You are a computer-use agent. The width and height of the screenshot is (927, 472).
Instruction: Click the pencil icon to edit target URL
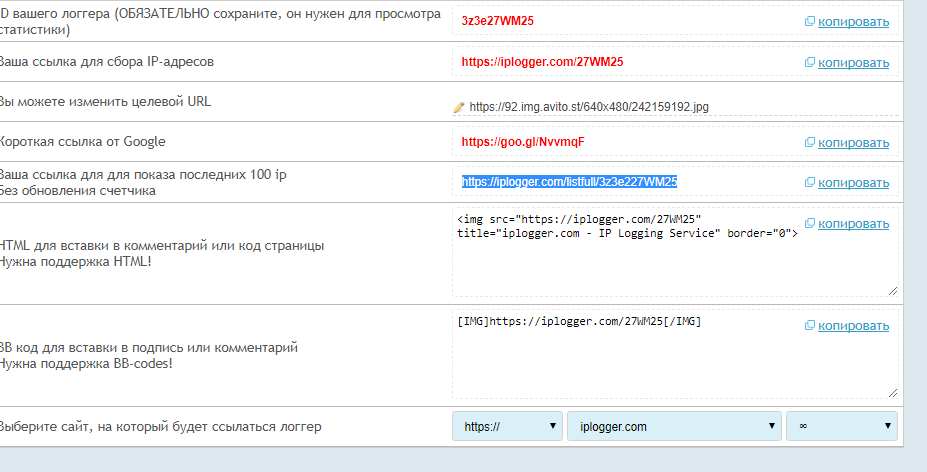point(459,107)
